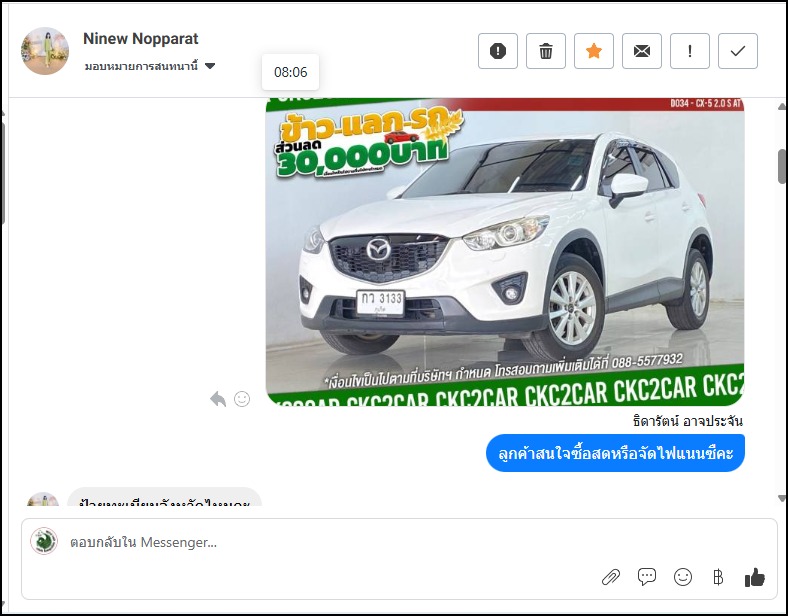Click the chat scrollbar thumb

[x=782, y=167]
